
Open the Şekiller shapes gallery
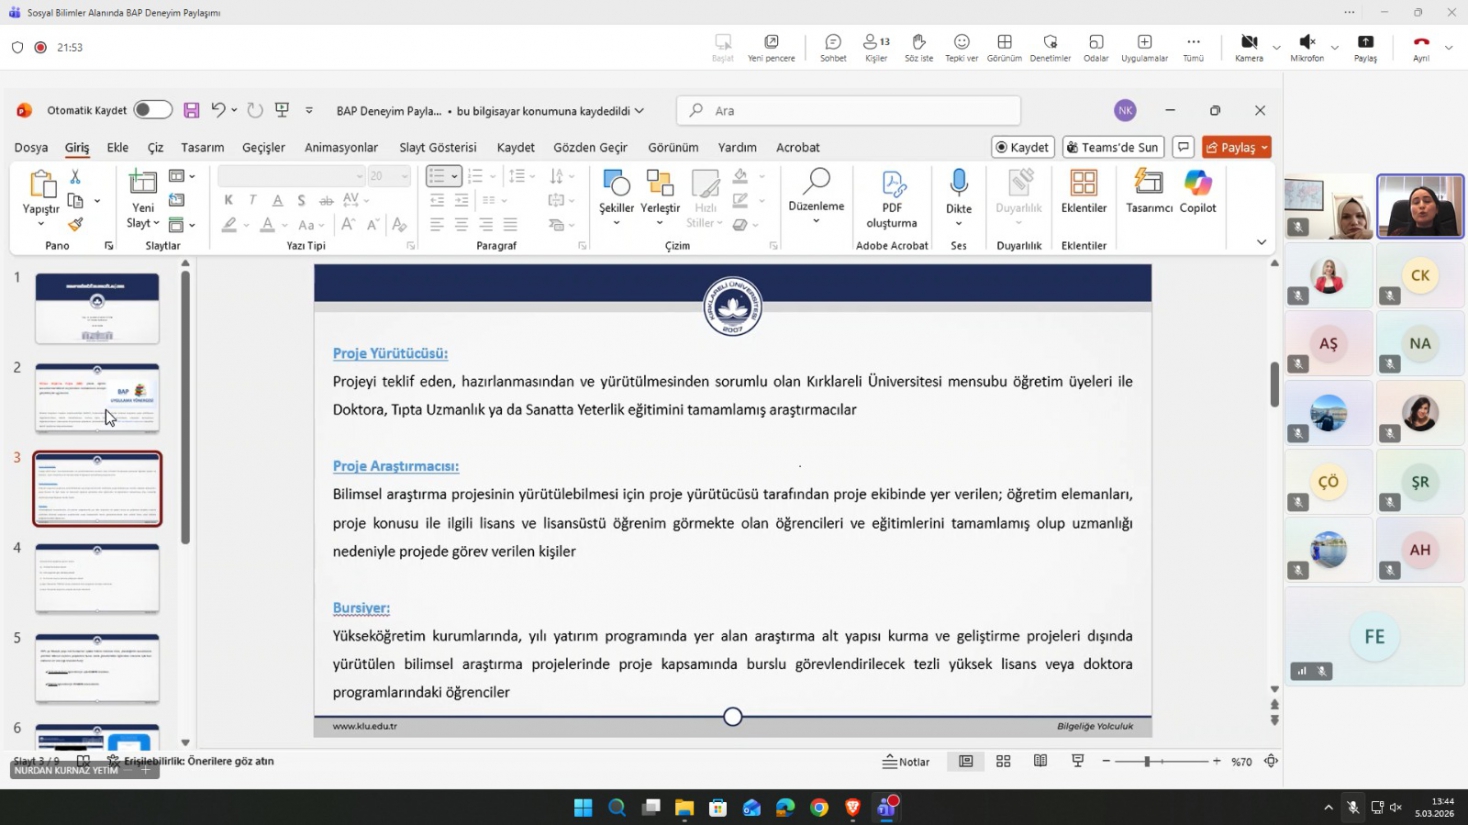(616, 191)
